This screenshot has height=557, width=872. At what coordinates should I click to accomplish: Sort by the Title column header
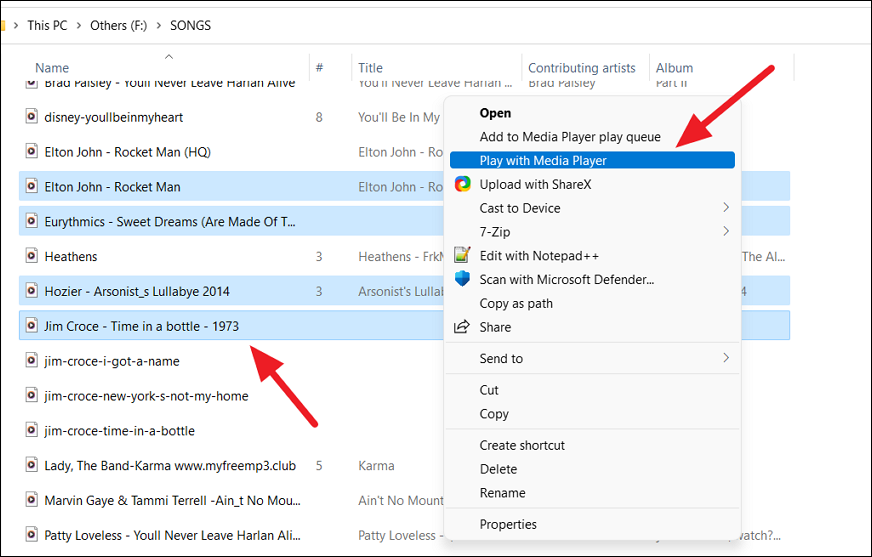click(370, 68)
